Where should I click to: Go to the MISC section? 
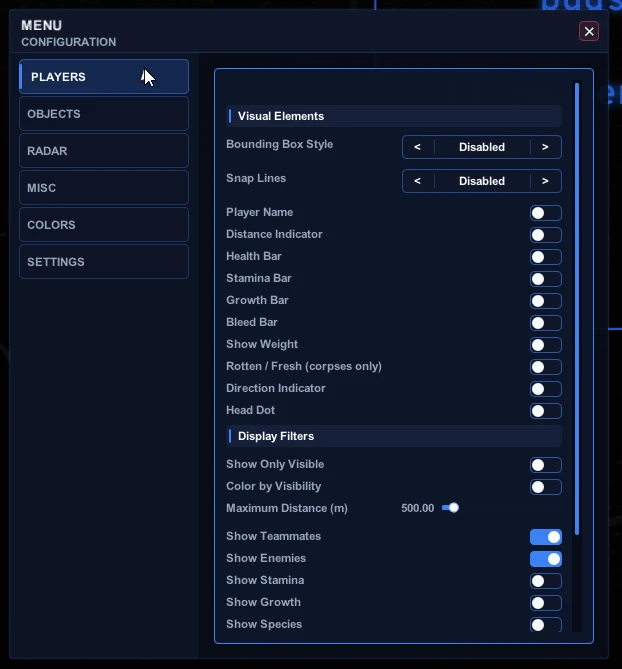click(104, 188)
